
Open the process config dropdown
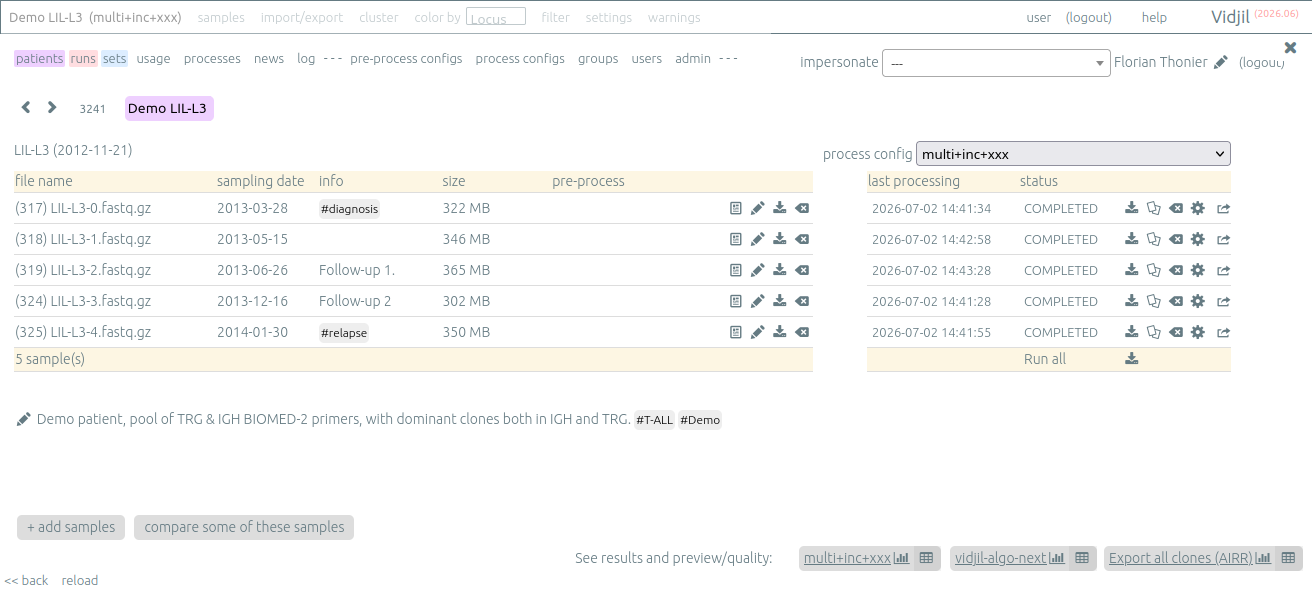[1073, 154]
